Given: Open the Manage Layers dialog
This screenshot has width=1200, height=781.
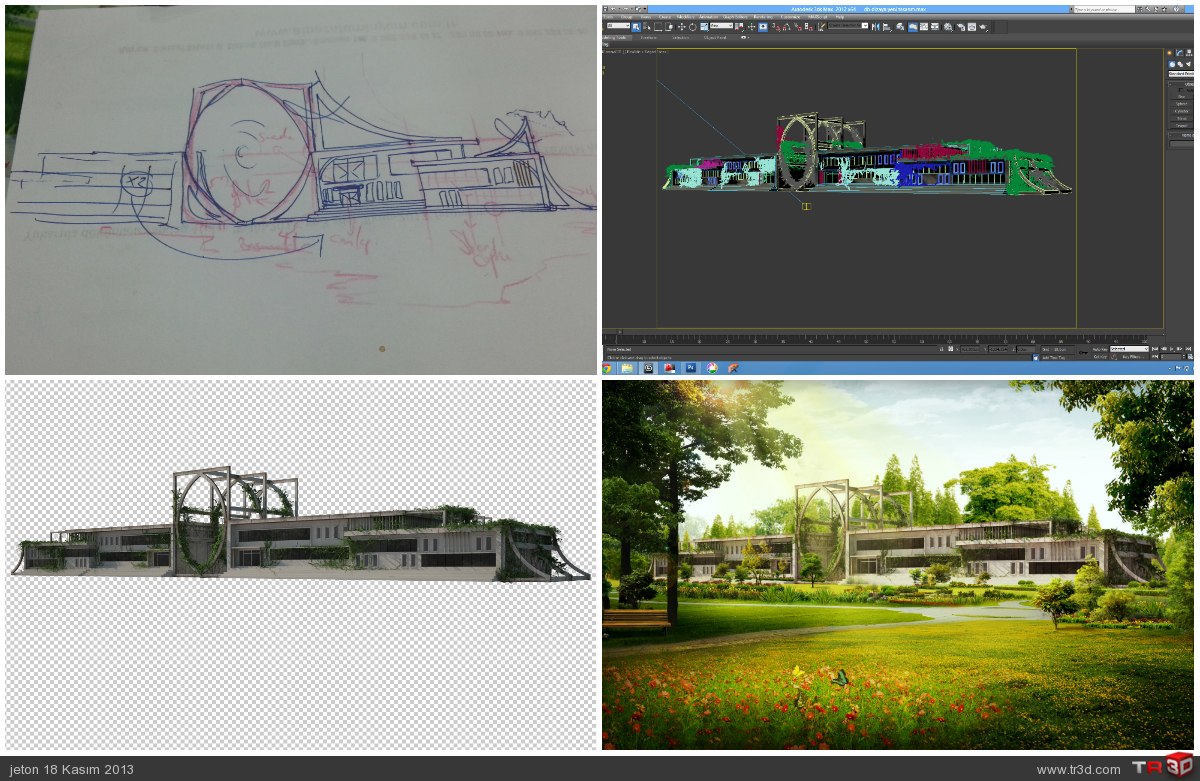Looking at the screenshot, I should tap(901, 26).
